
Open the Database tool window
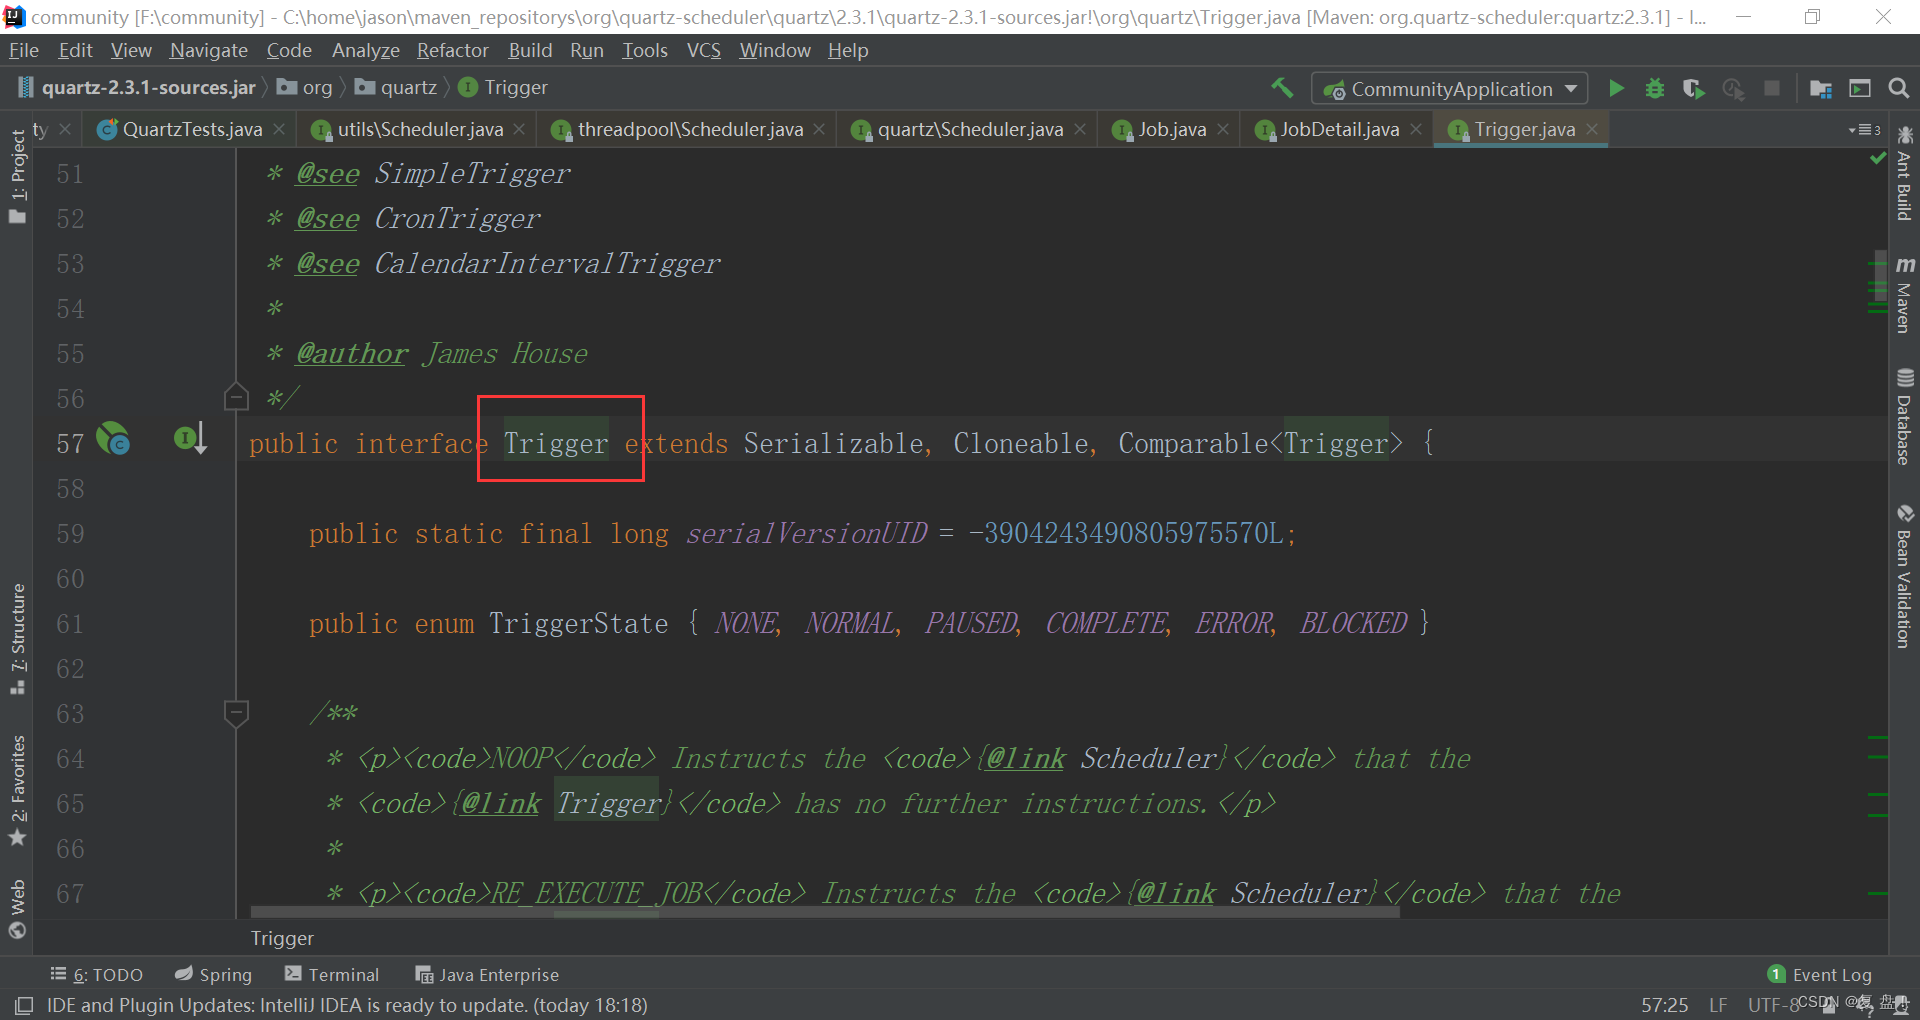coord(1904,417)
